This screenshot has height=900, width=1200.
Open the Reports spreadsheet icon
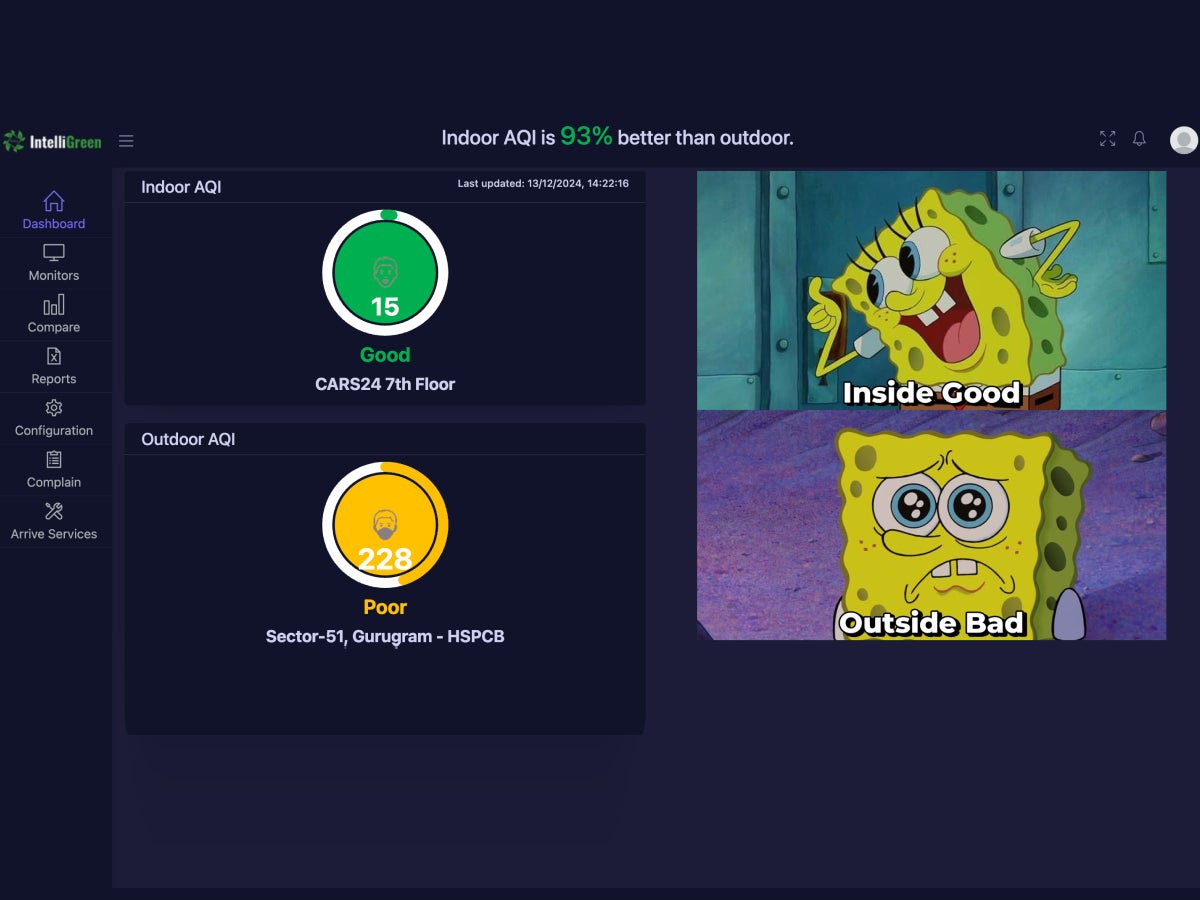[54, 357]
